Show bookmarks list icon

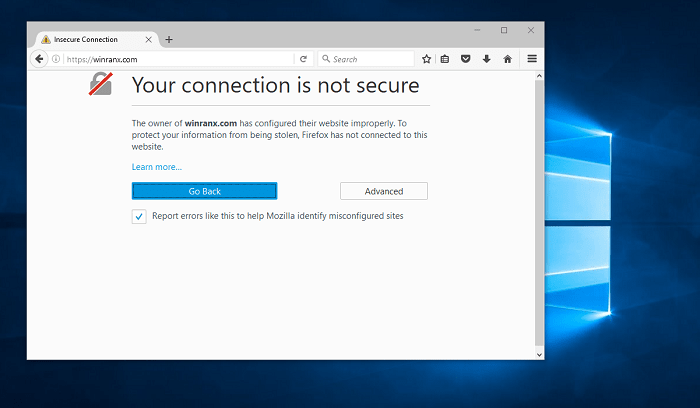click(x=445, y=59)
